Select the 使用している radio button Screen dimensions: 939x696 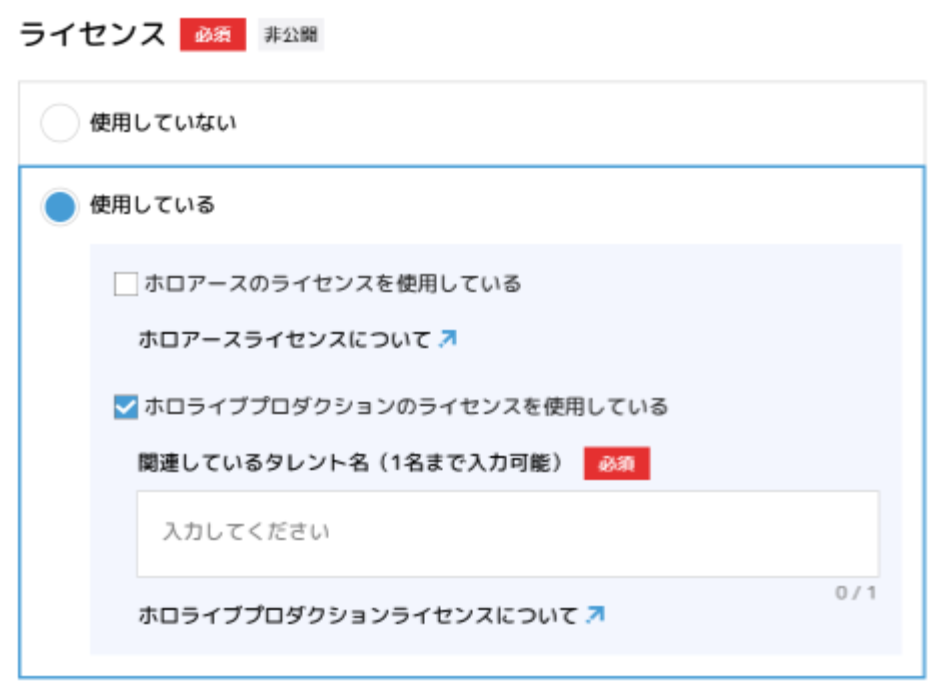tap(59, 206)
